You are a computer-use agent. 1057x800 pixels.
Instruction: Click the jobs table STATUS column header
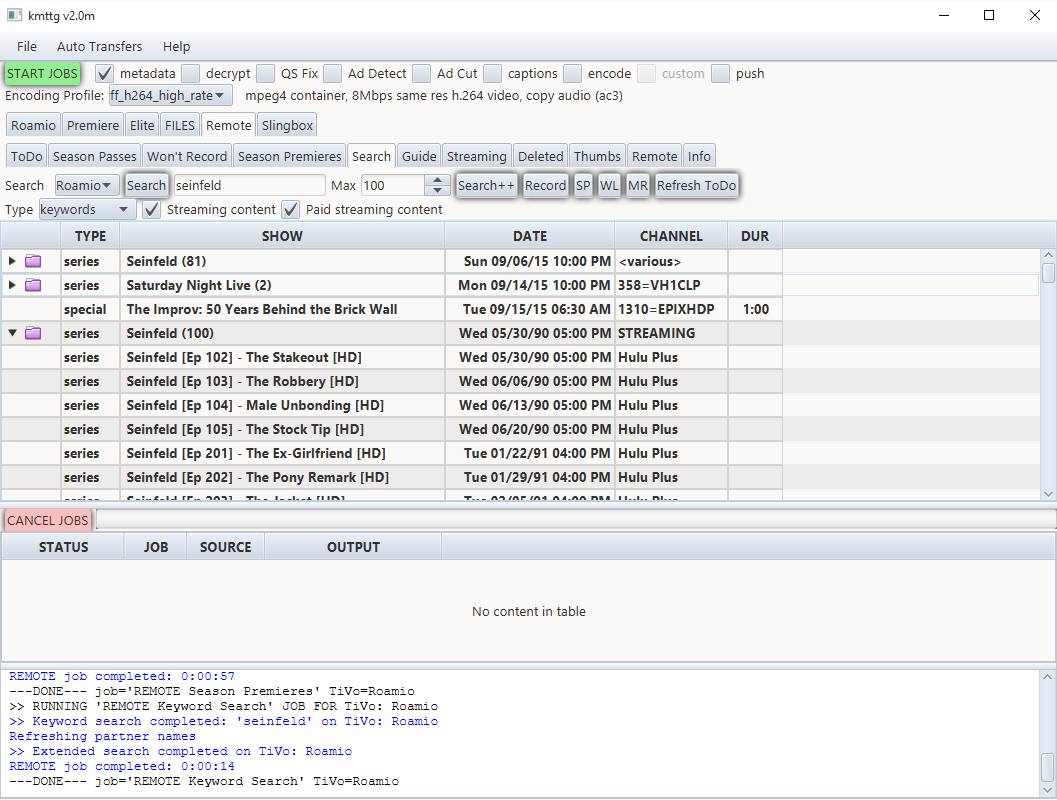[x=63, y=547]
